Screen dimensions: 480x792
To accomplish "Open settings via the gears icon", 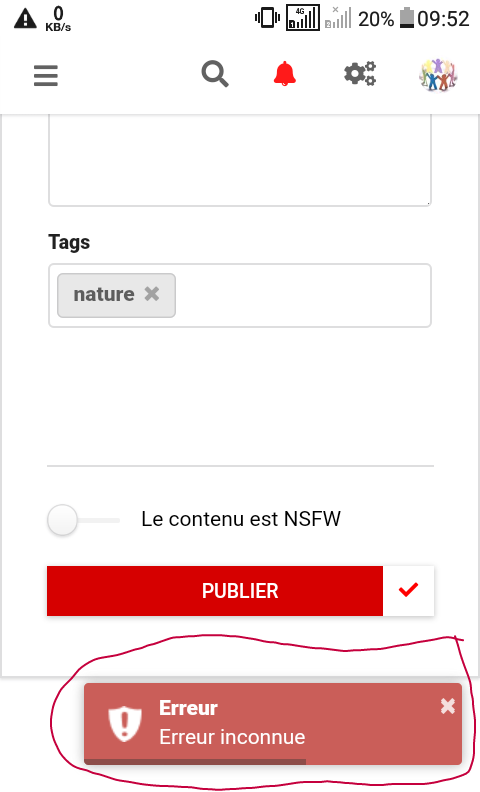I will coord(360,74).
